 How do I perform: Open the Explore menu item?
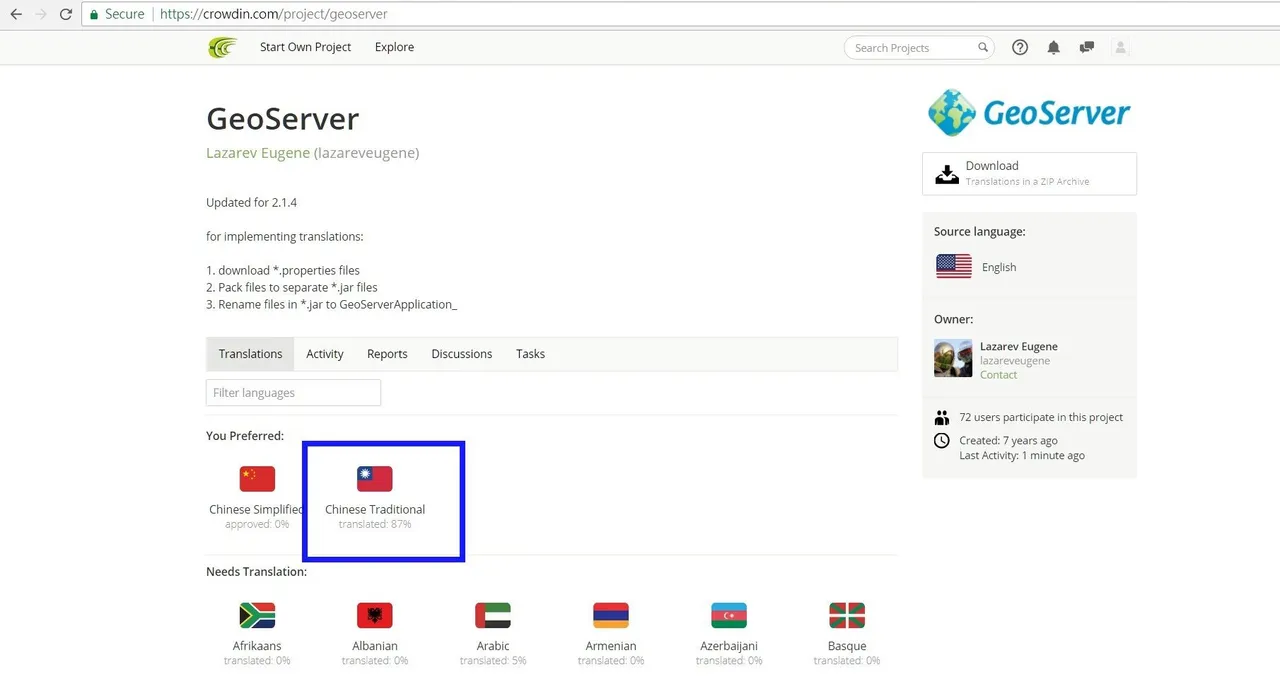click(x=394, y=47)
